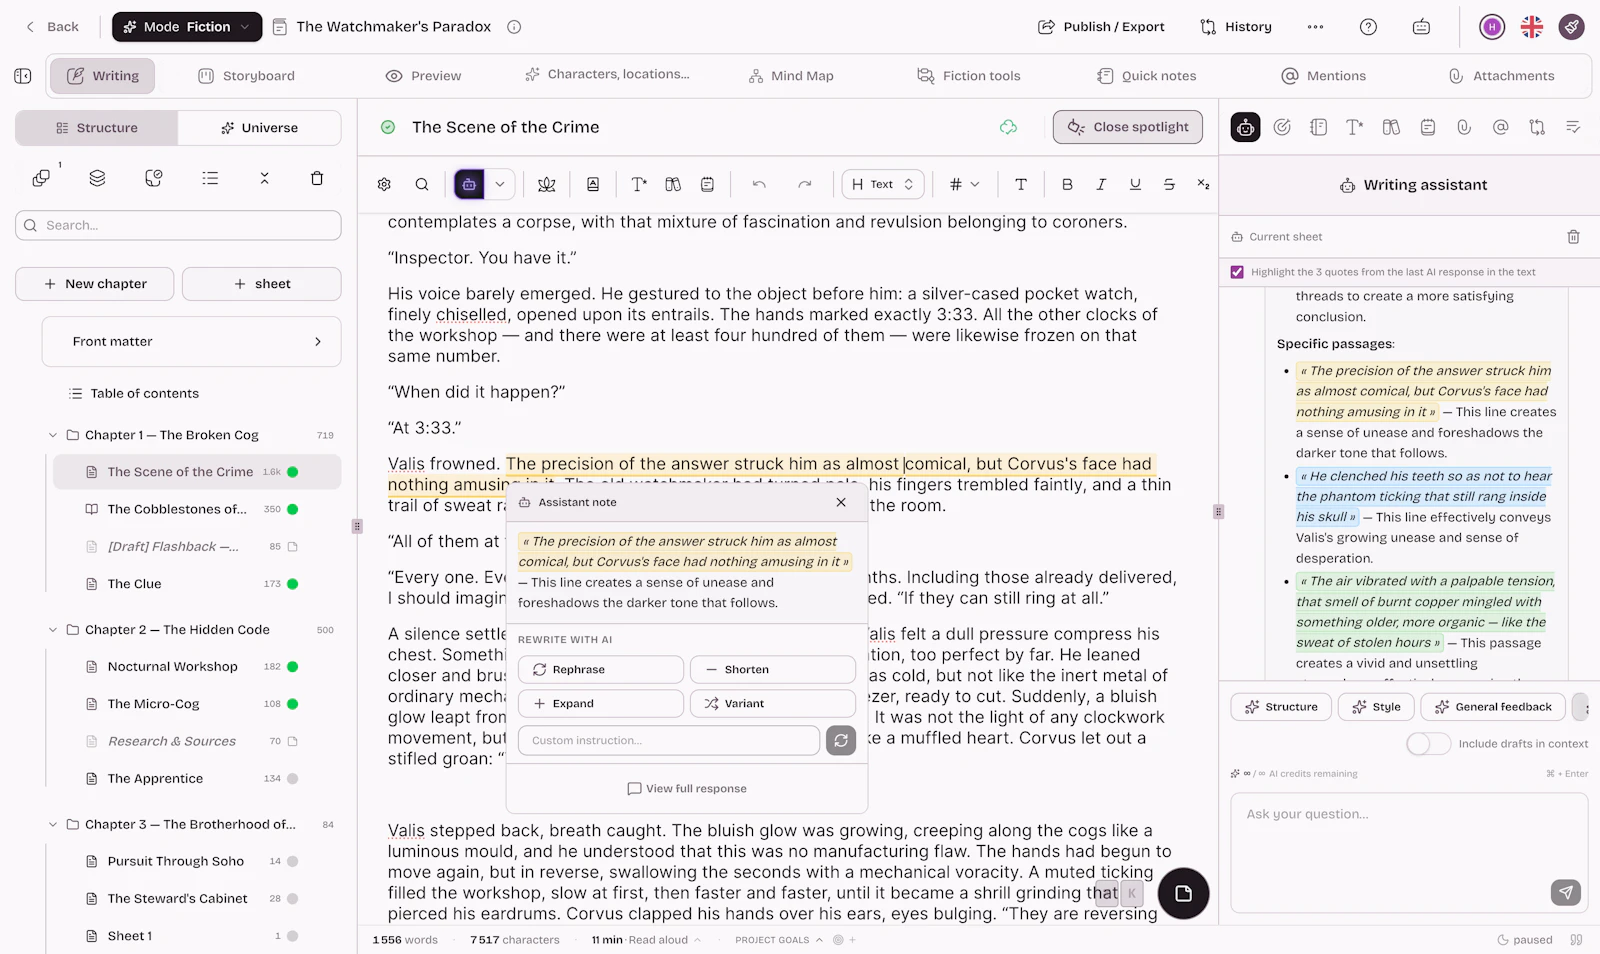This screenshot has height=954, width=1600.
Task: Click the trash icon in structure toolbar
Action: coord(317,178)
